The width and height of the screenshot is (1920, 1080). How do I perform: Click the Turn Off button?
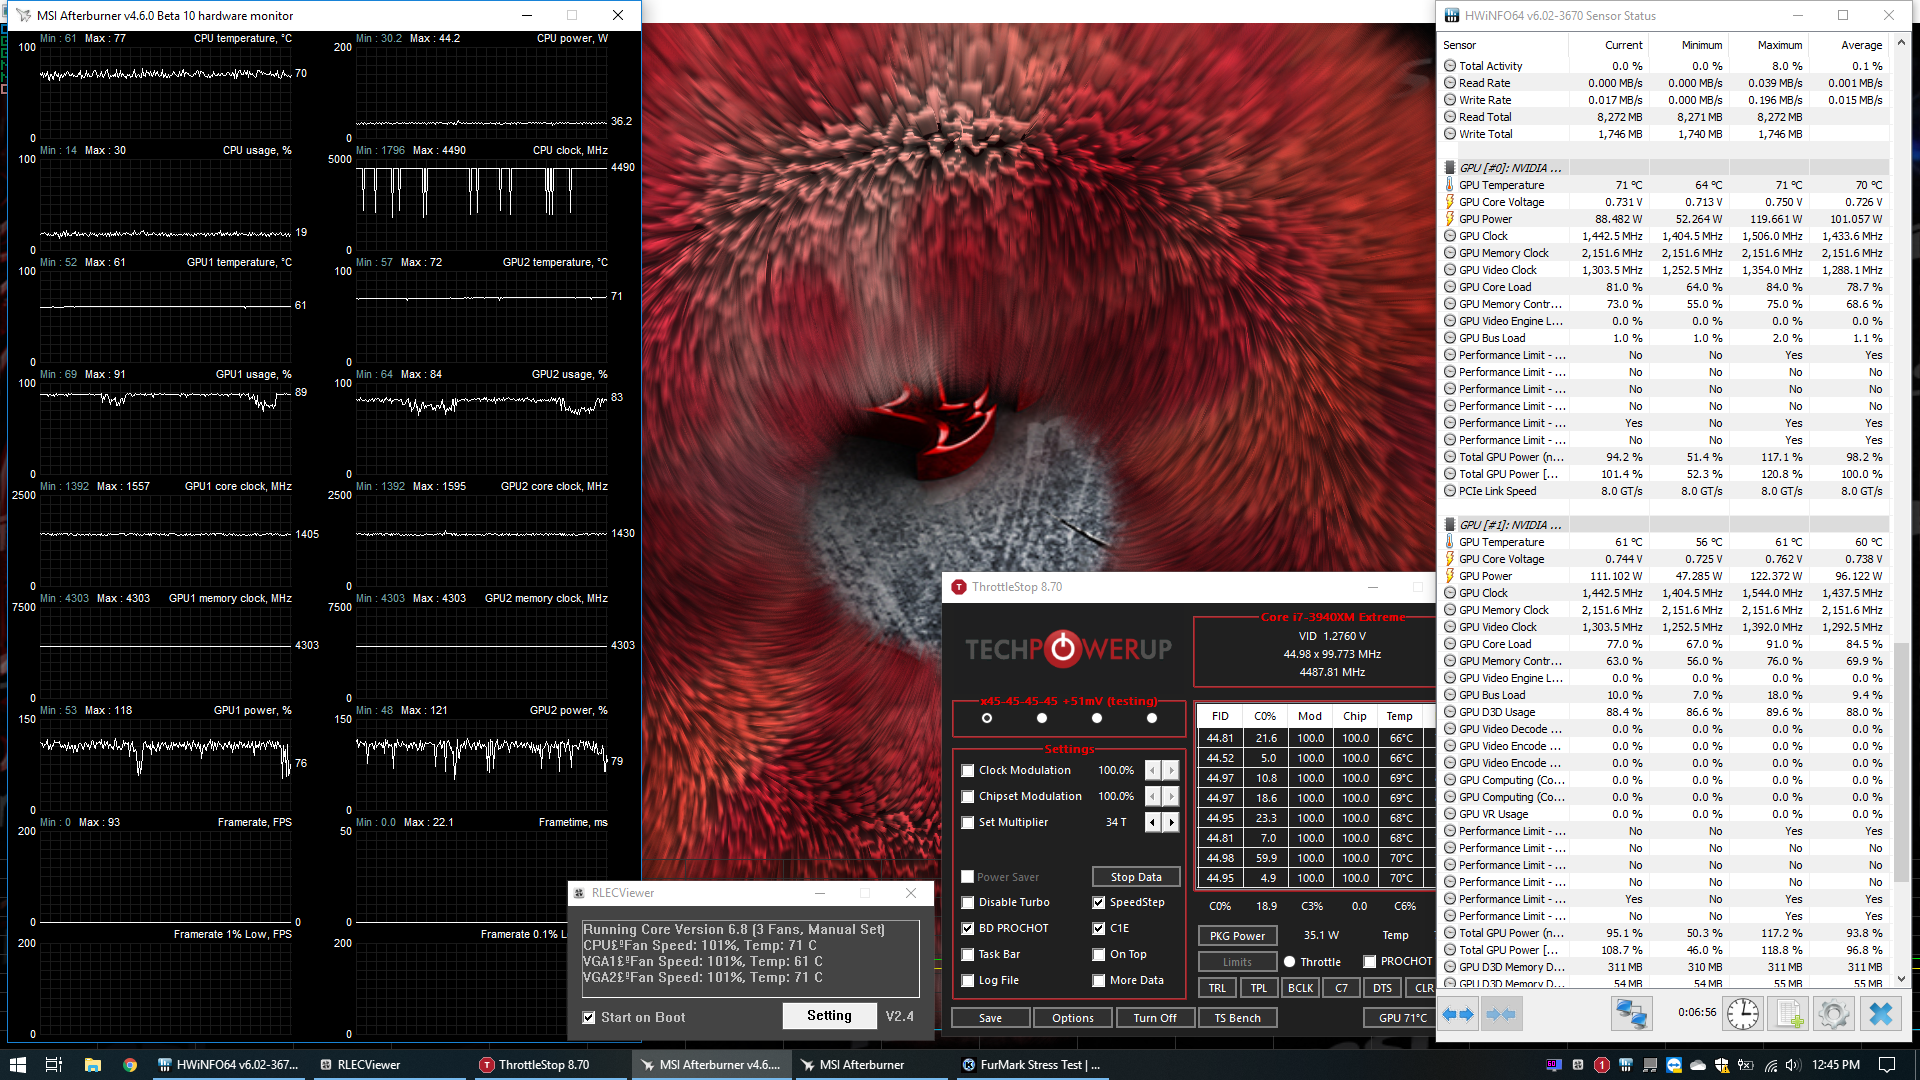tap(1155, 1018)
